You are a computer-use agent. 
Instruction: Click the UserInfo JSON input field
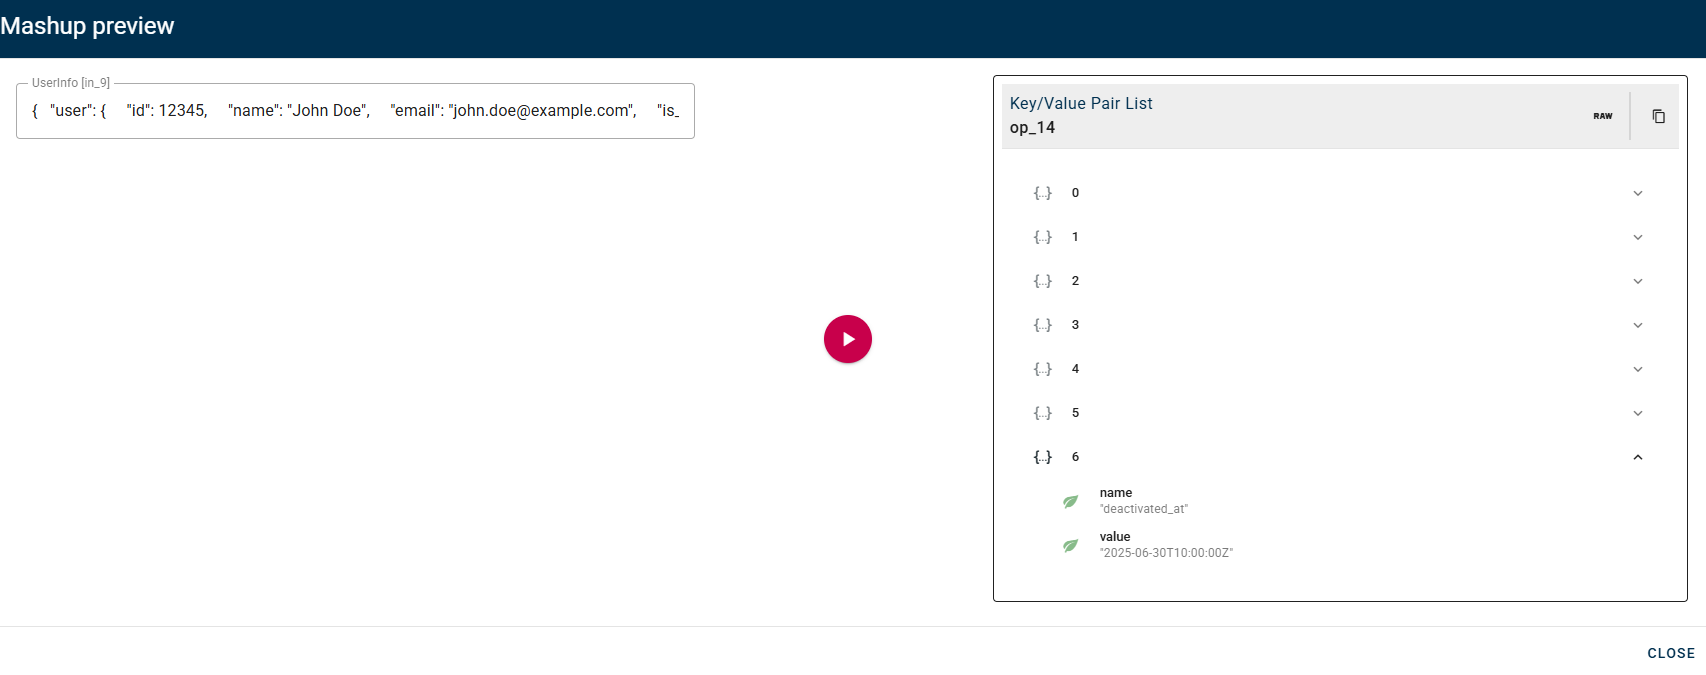click(x=355, y=111)
